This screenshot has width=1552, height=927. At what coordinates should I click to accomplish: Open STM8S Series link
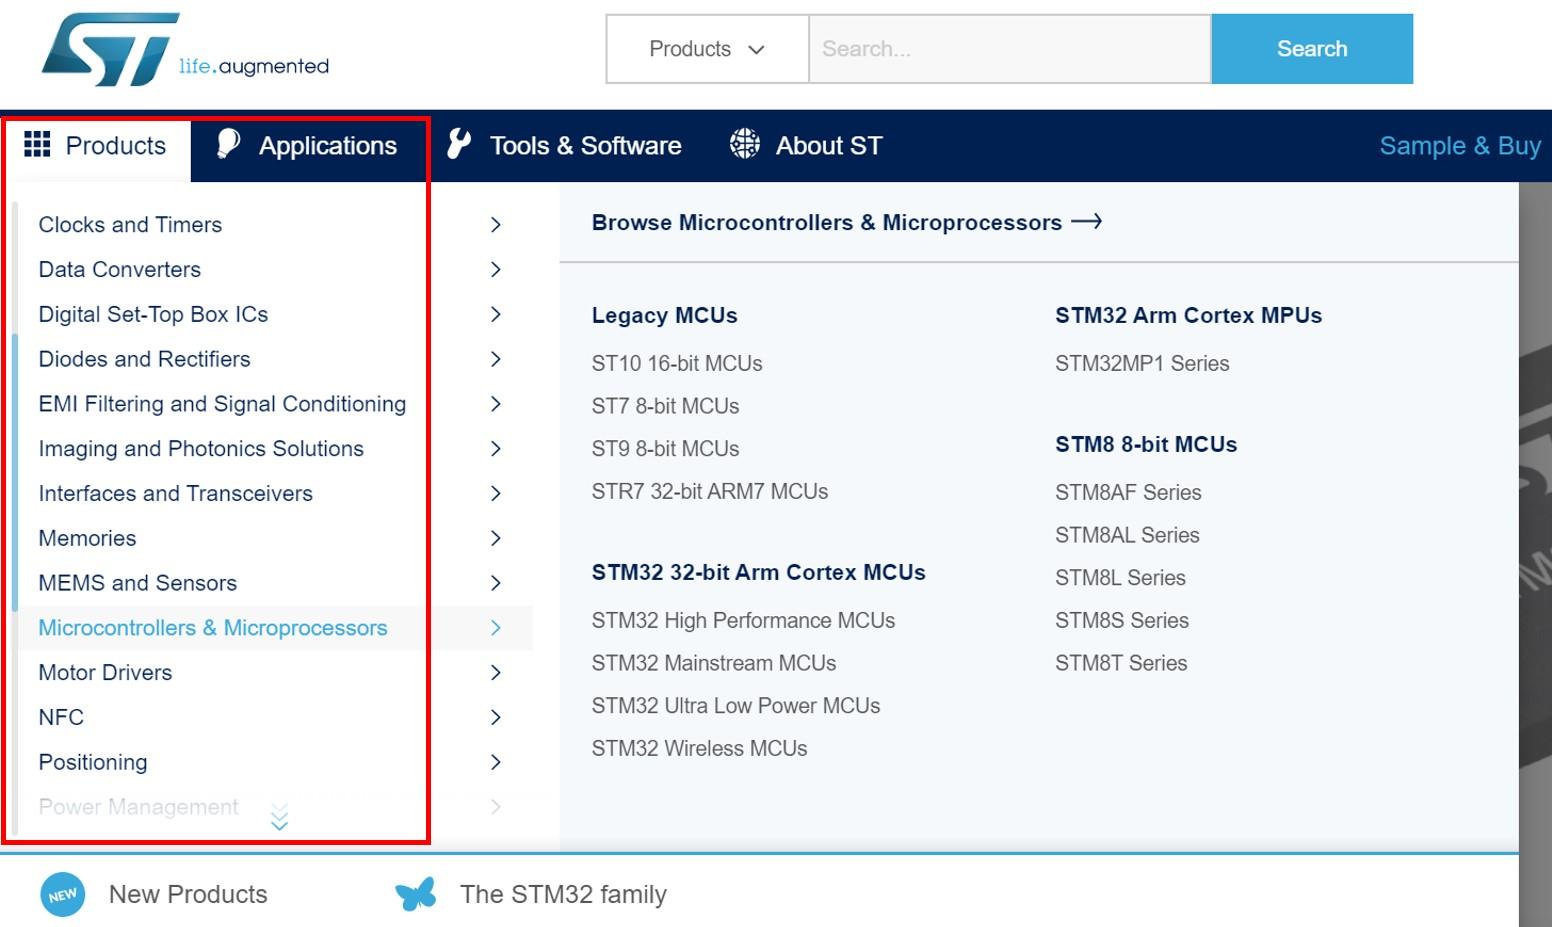click(1122, 620)
